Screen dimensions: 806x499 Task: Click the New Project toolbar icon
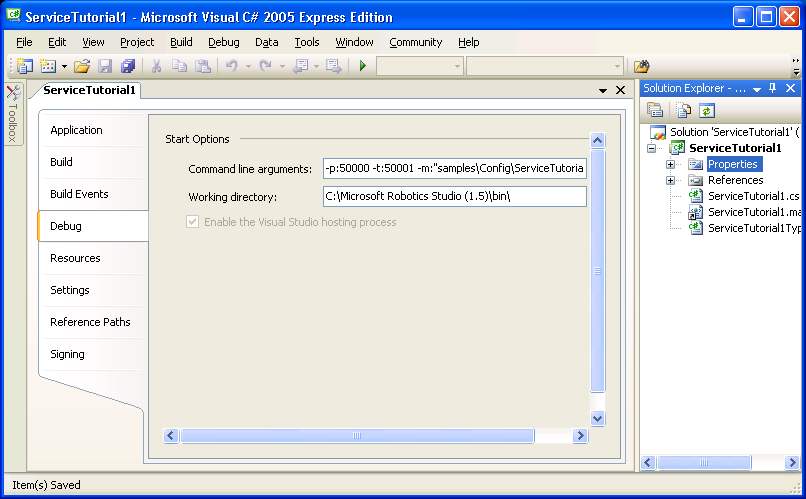point(24,66)
